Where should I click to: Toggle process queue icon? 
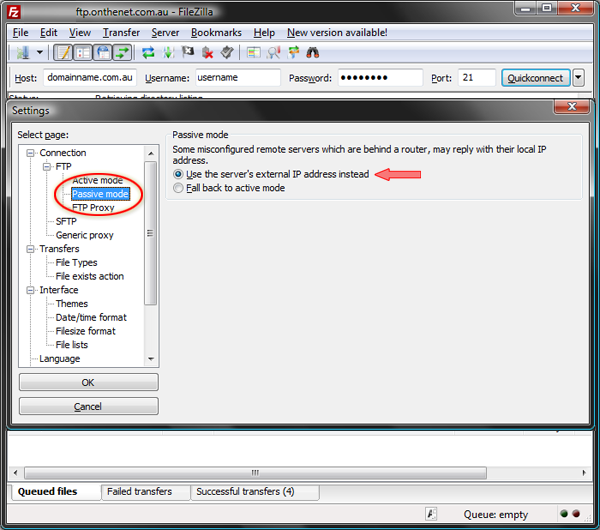pos(168,52)
